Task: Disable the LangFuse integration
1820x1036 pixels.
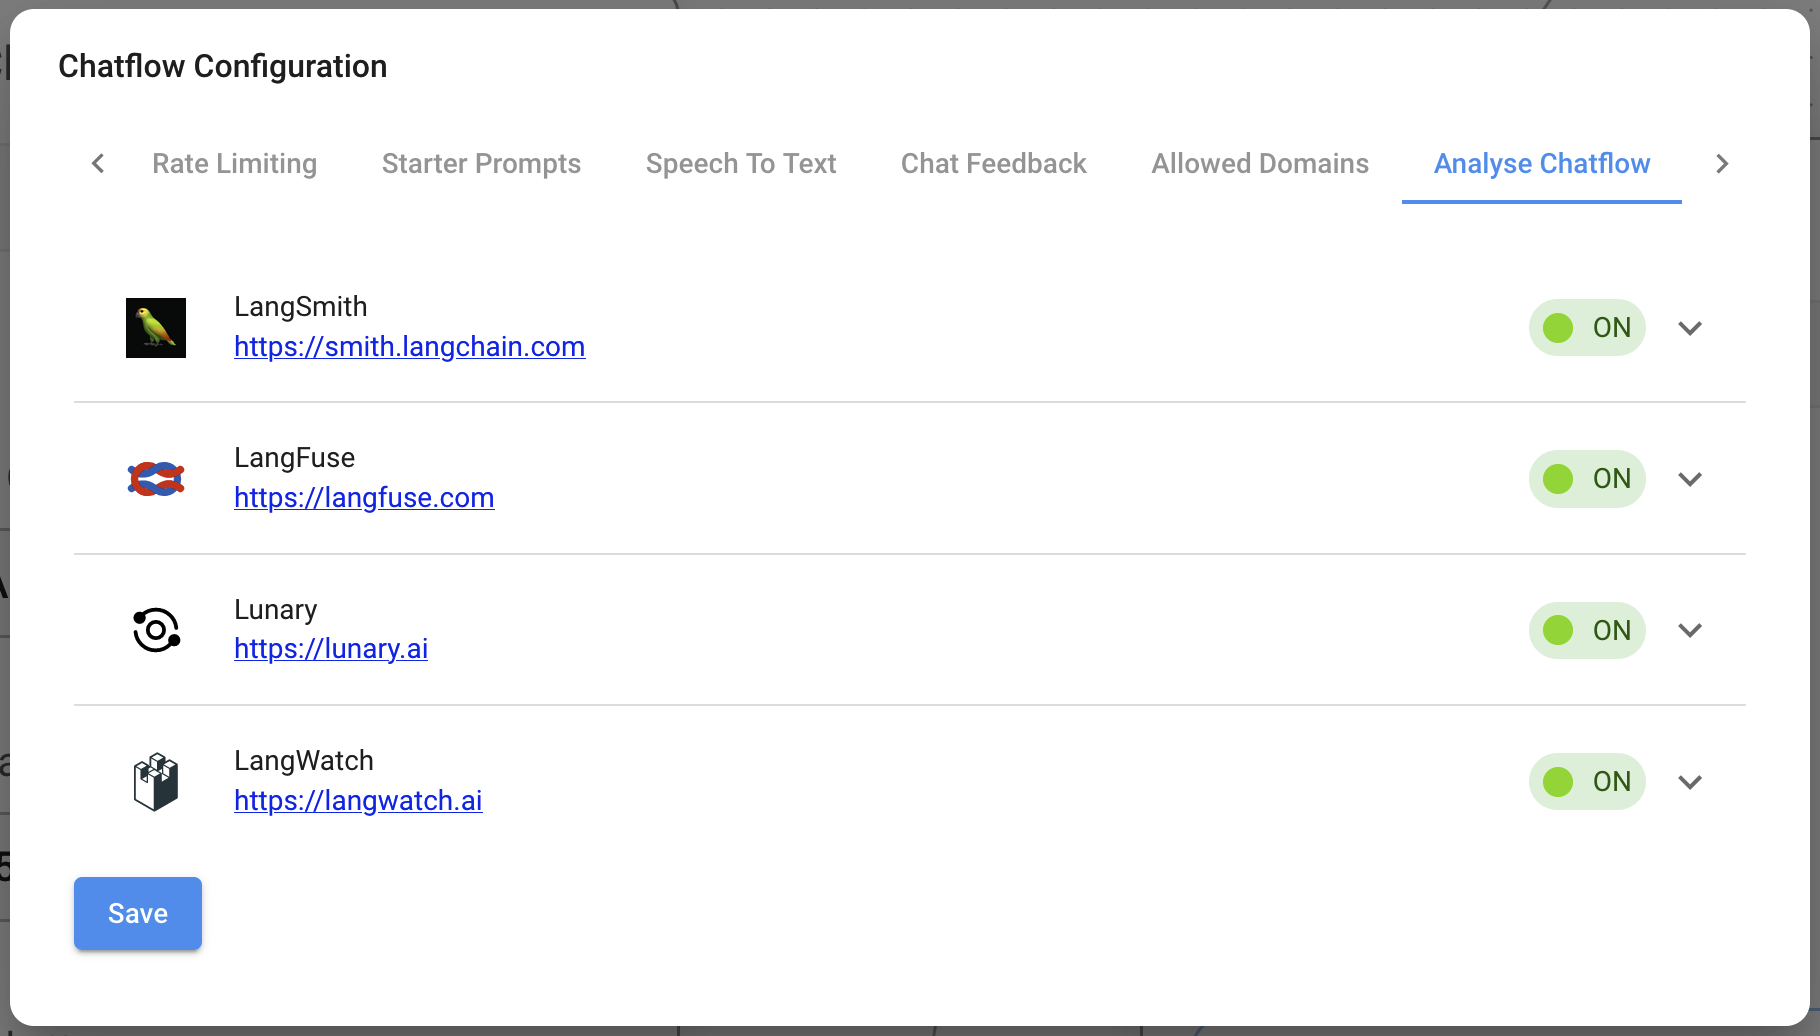Action: [1587, 478]
